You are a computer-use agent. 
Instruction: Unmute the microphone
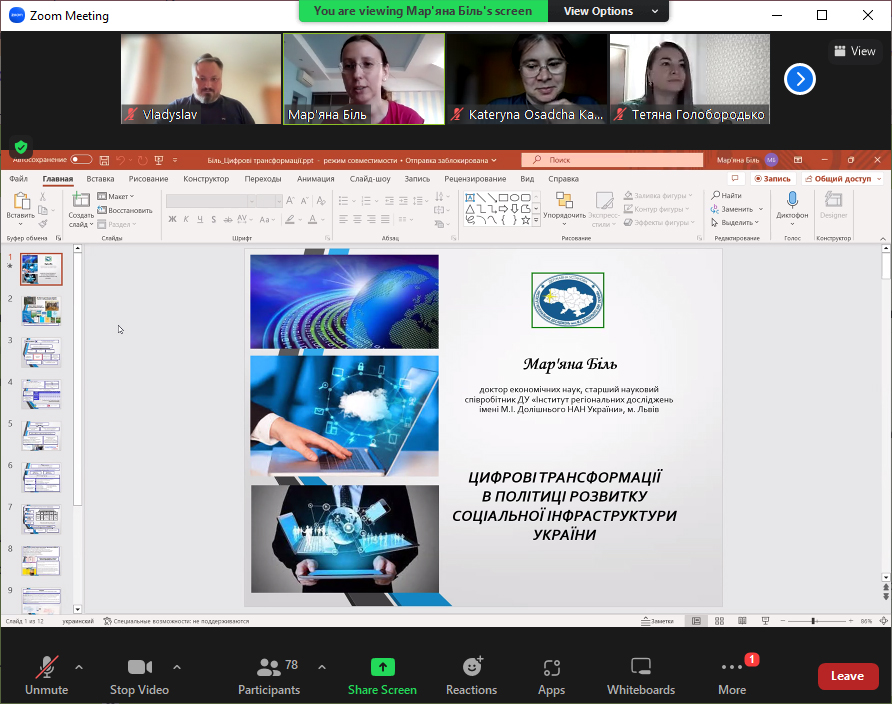46,668
